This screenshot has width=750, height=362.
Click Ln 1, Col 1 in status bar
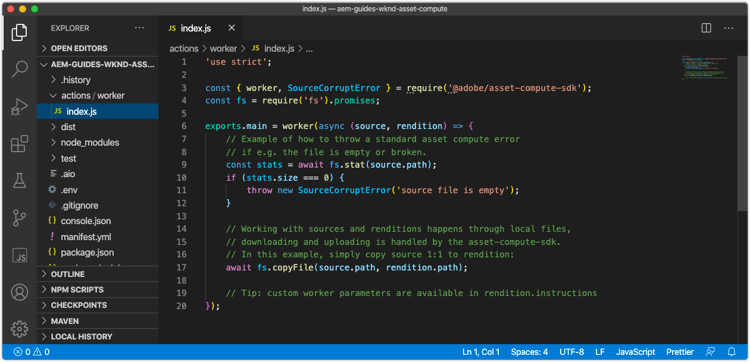(x=481, y=352)
